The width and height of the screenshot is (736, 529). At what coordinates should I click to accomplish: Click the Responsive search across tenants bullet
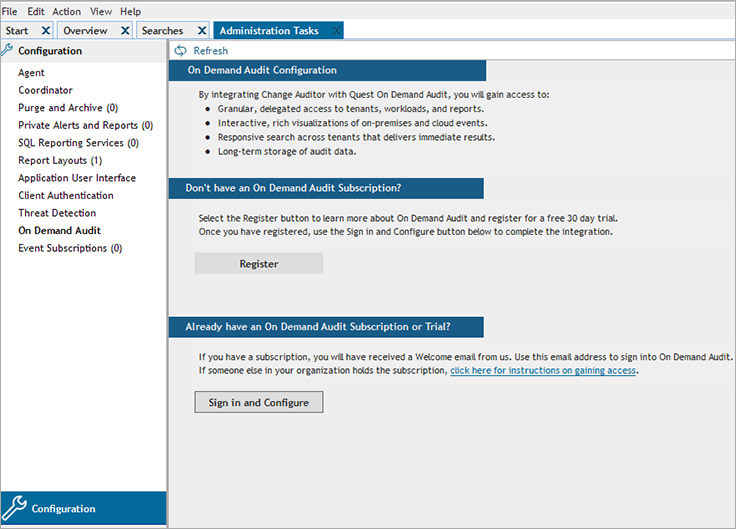(x=356, y=137)
